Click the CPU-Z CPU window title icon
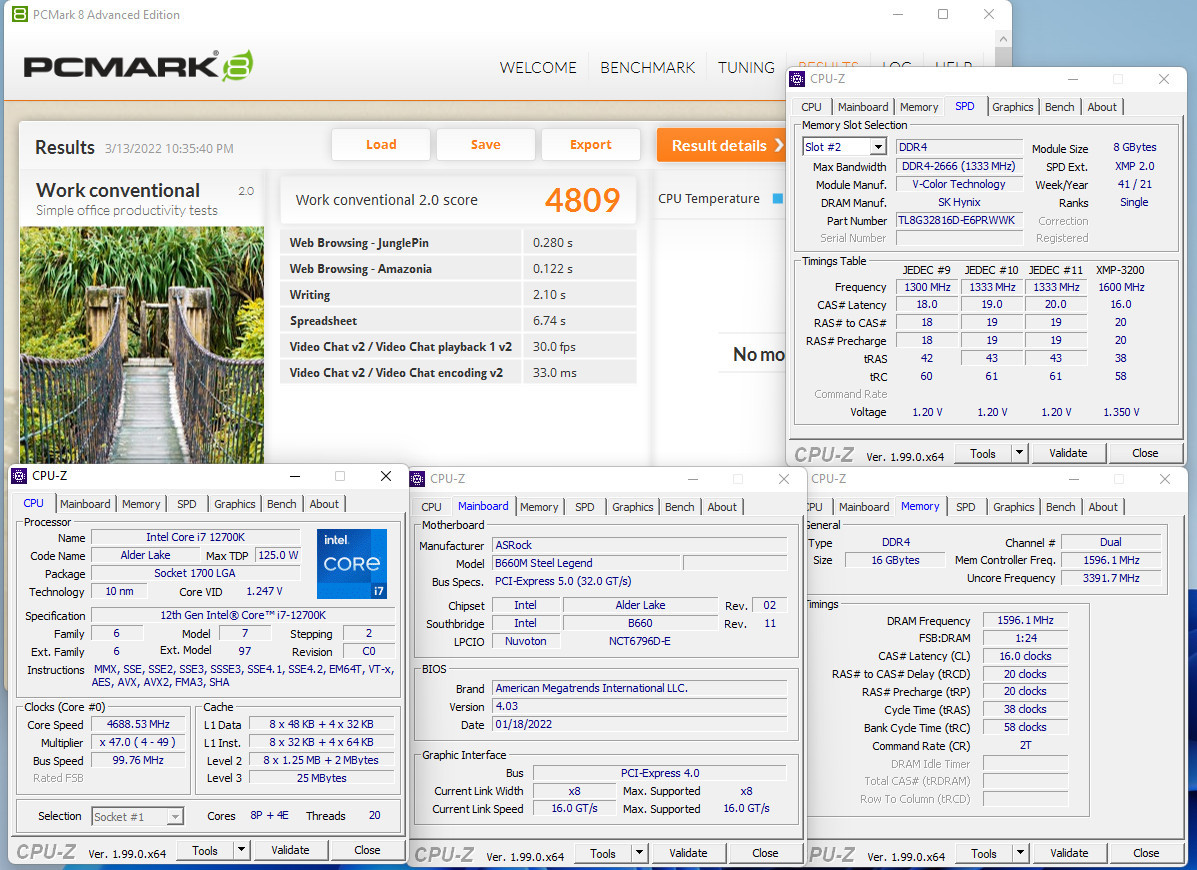The width and height of the screenshot is (1197, 870). click(19, 475)
